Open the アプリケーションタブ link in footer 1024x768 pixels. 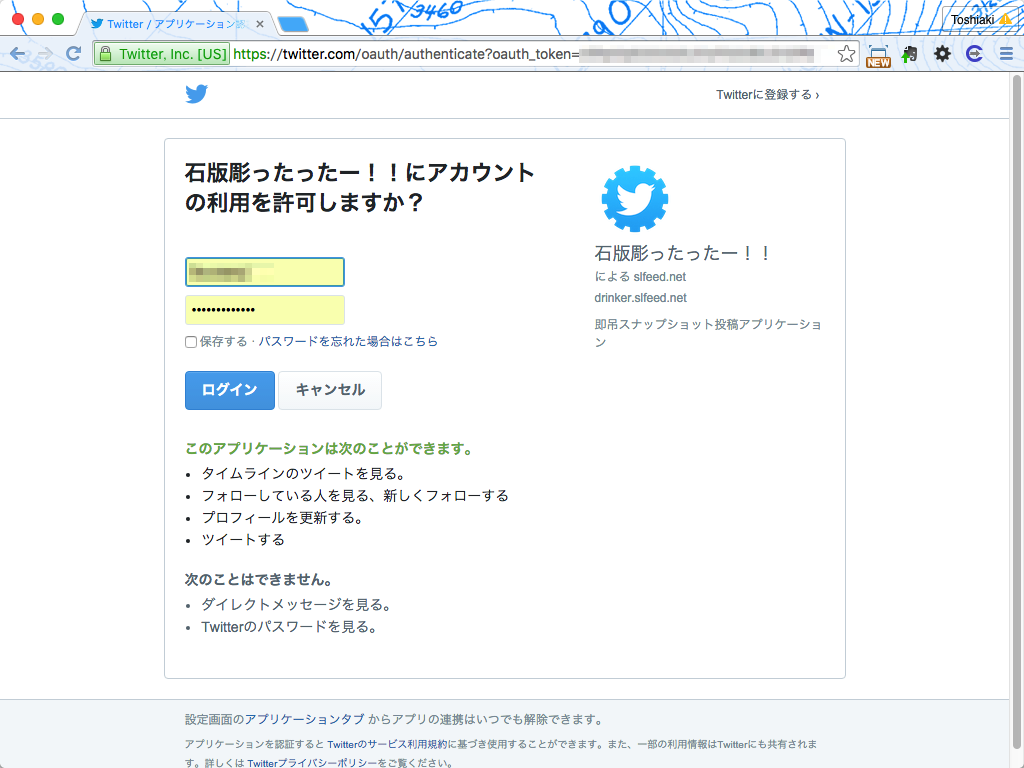tap(304, 719)
